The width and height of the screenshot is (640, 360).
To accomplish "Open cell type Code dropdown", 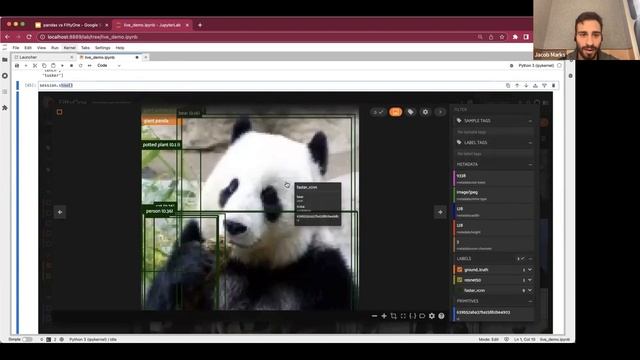I will click(109, 65).
